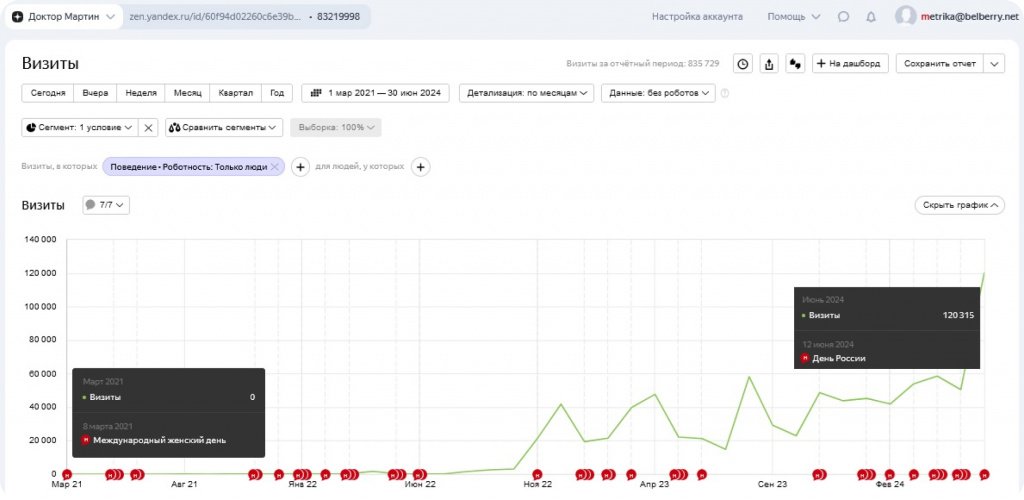
Task: Add people condition with second plus button
Action: pos(421,167)
